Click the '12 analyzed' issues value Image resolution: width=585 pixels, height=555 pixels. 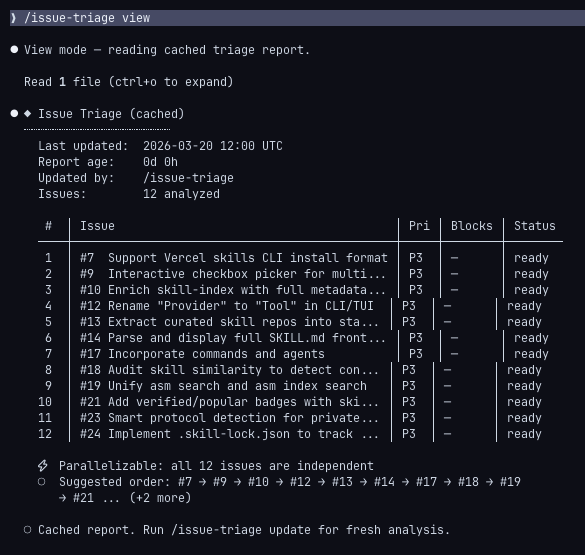(x=181, y=194)
